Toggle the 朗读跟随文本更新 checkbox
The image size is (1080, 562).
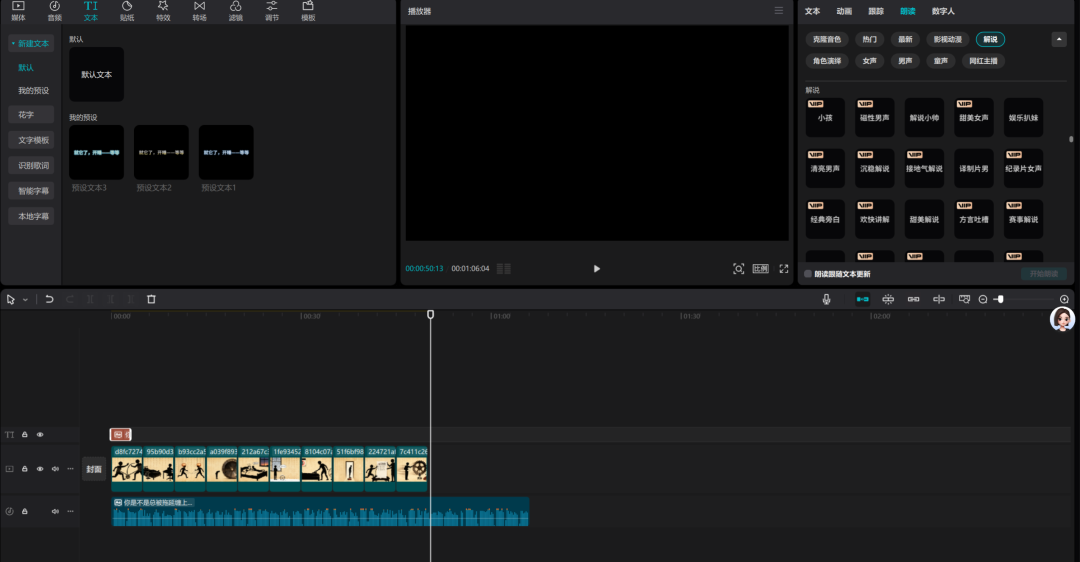(809, 274)
